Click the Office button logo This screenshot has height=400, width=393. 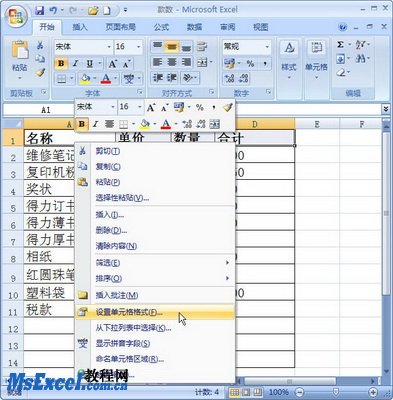pyautogui.click(x=16, y=17)
